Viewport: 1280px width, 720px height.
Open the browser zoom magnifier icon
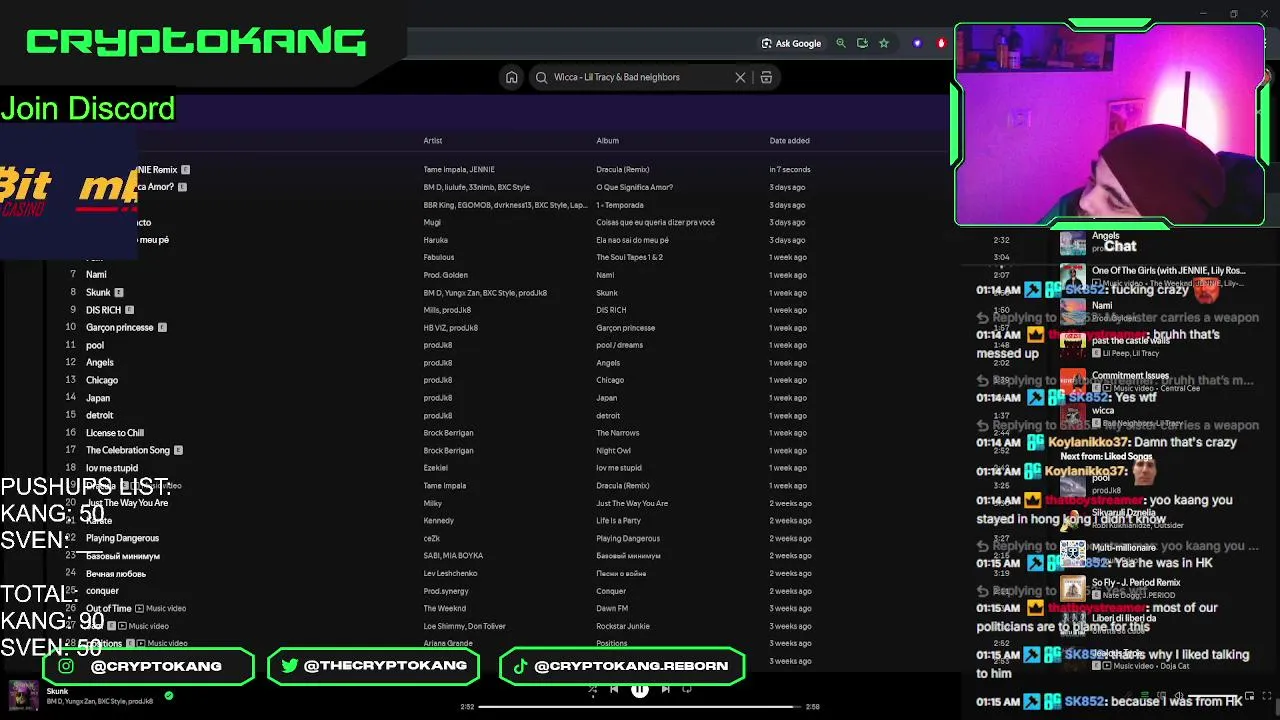point(841,43)
